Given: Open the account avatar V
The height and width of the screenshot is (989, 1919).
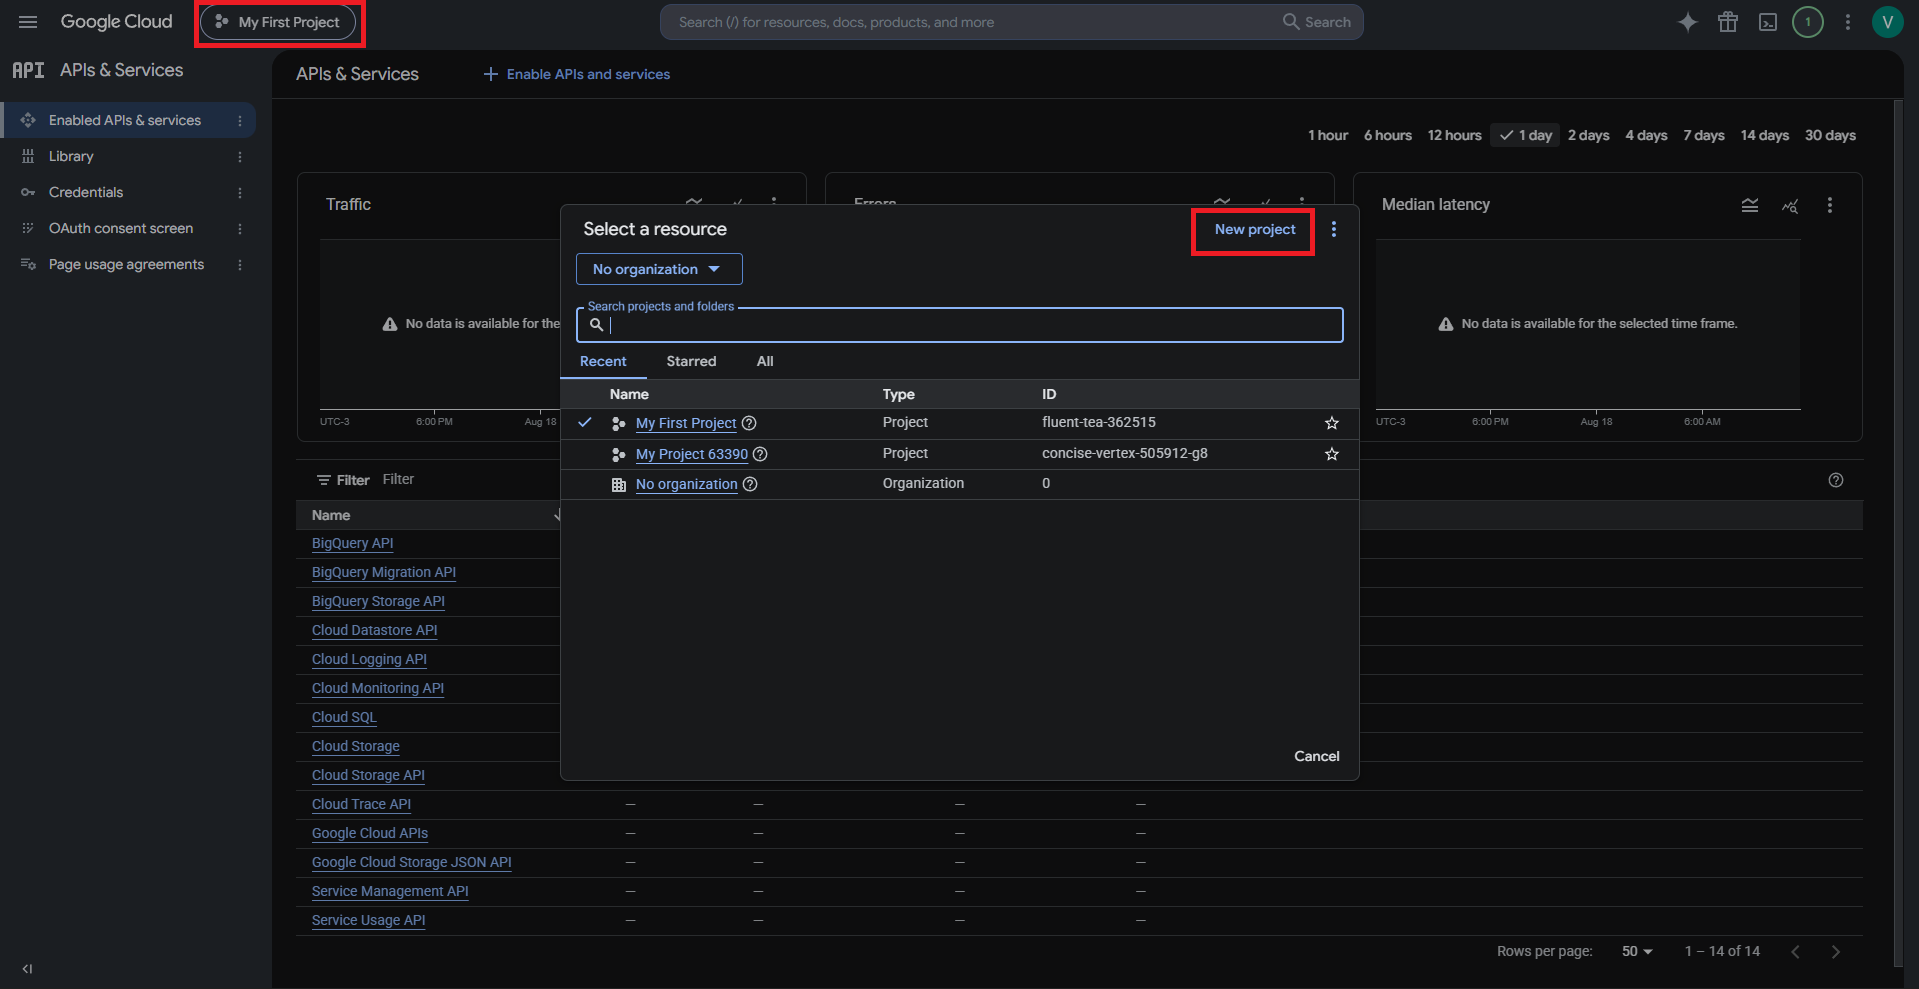Looking at the screenshot, I should pyautogui.click(x=1888, y=22).
